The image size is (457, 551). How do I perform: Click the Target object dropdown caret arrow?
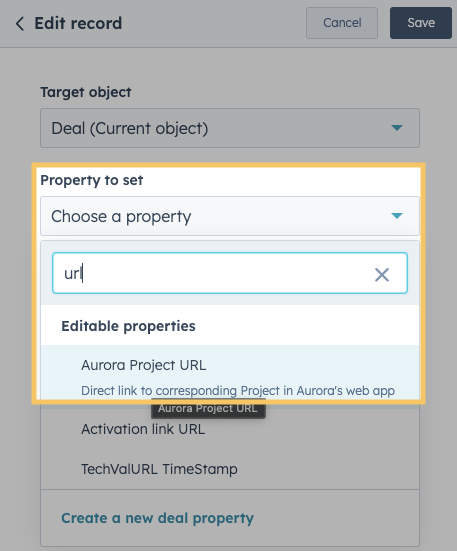tap(397, 128)
